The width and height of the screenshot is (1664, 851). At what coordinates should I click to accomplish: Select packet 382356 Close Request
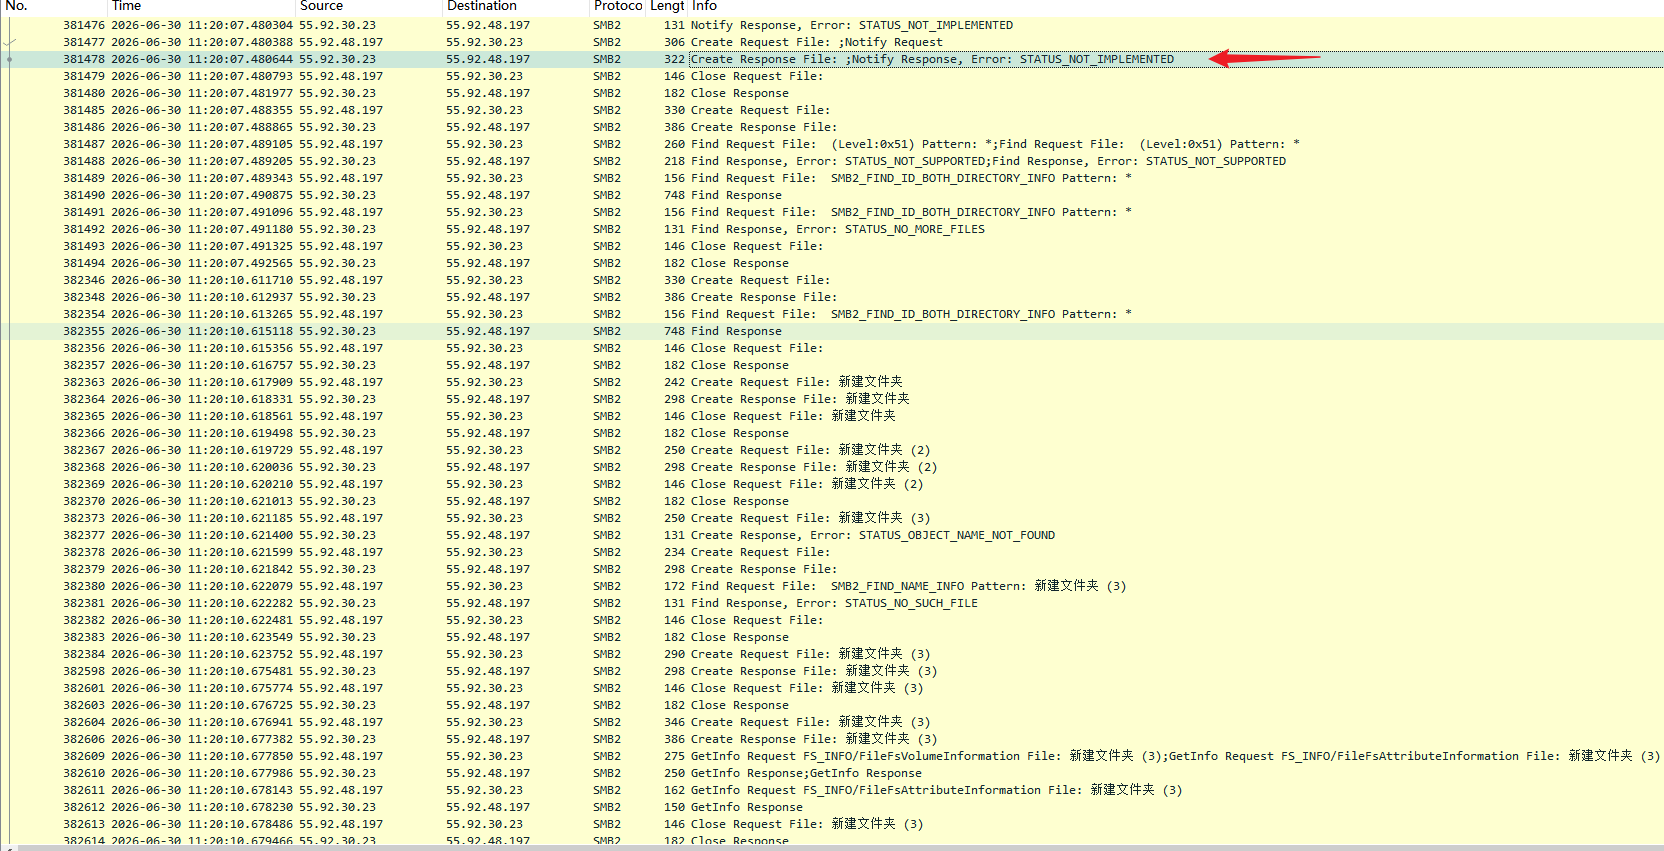(832, 348)
